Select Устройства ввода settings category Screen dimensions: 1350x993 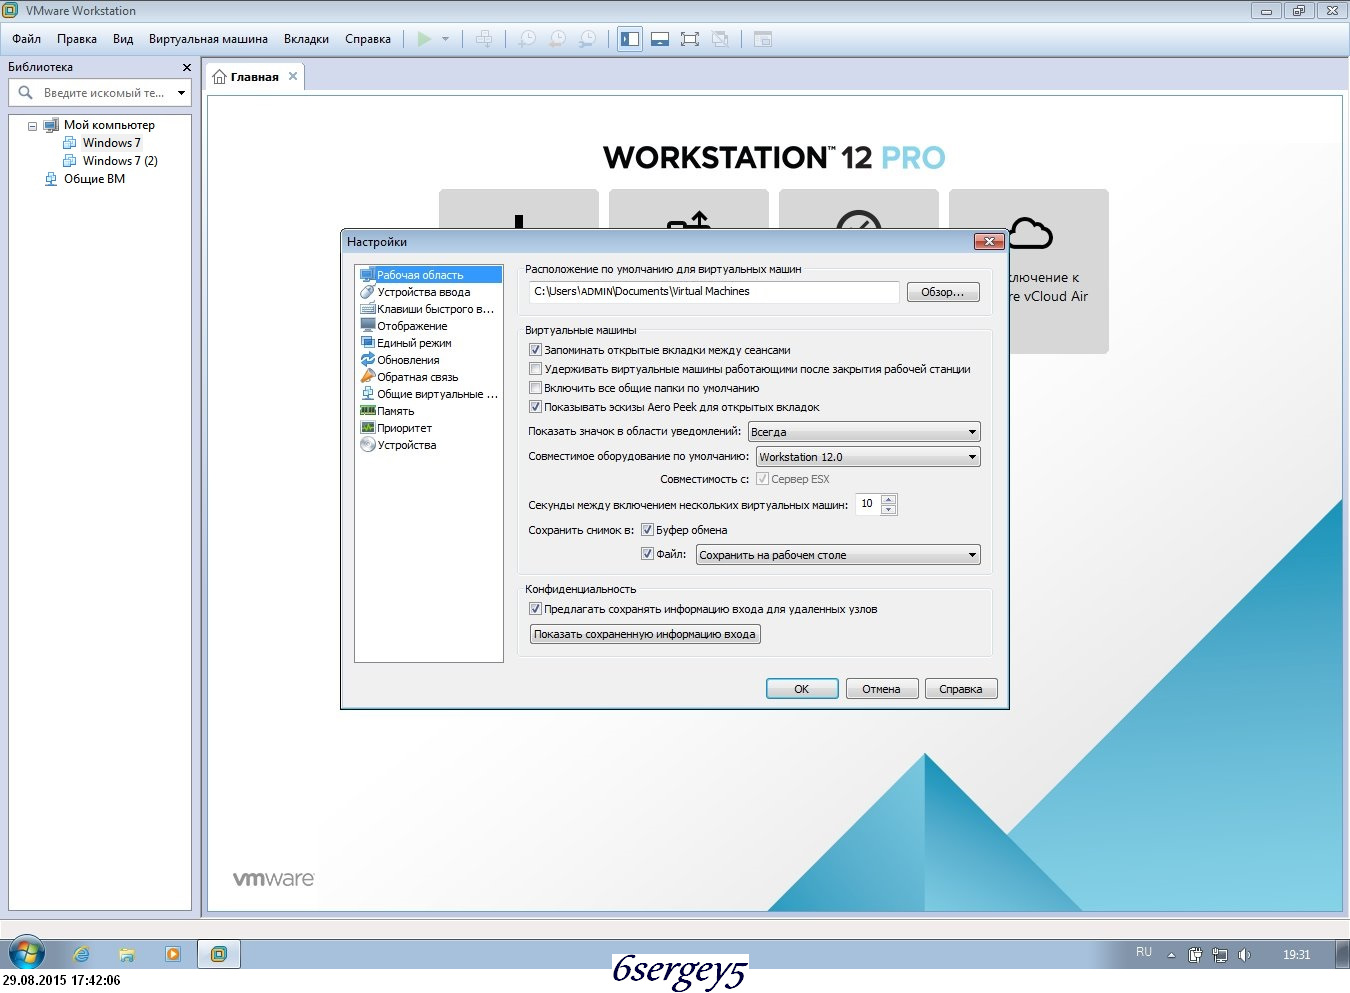coord(423,291)
